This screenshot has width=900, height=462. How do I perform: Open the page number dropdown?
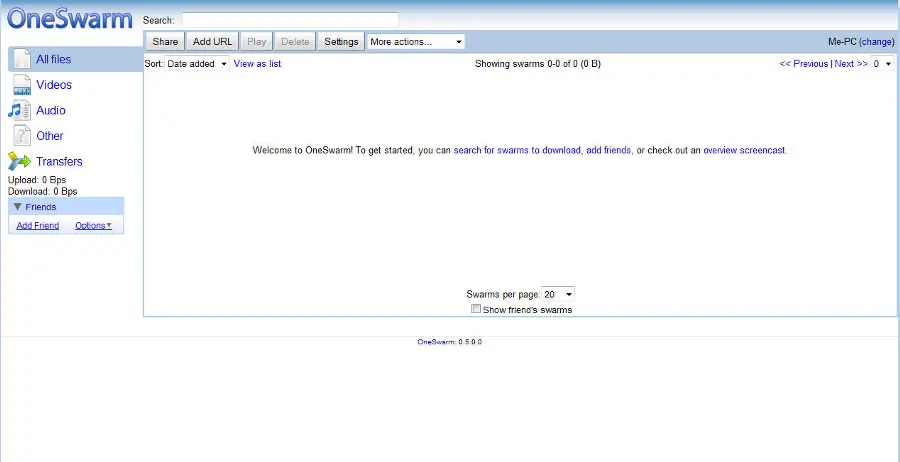coord(882,64)
